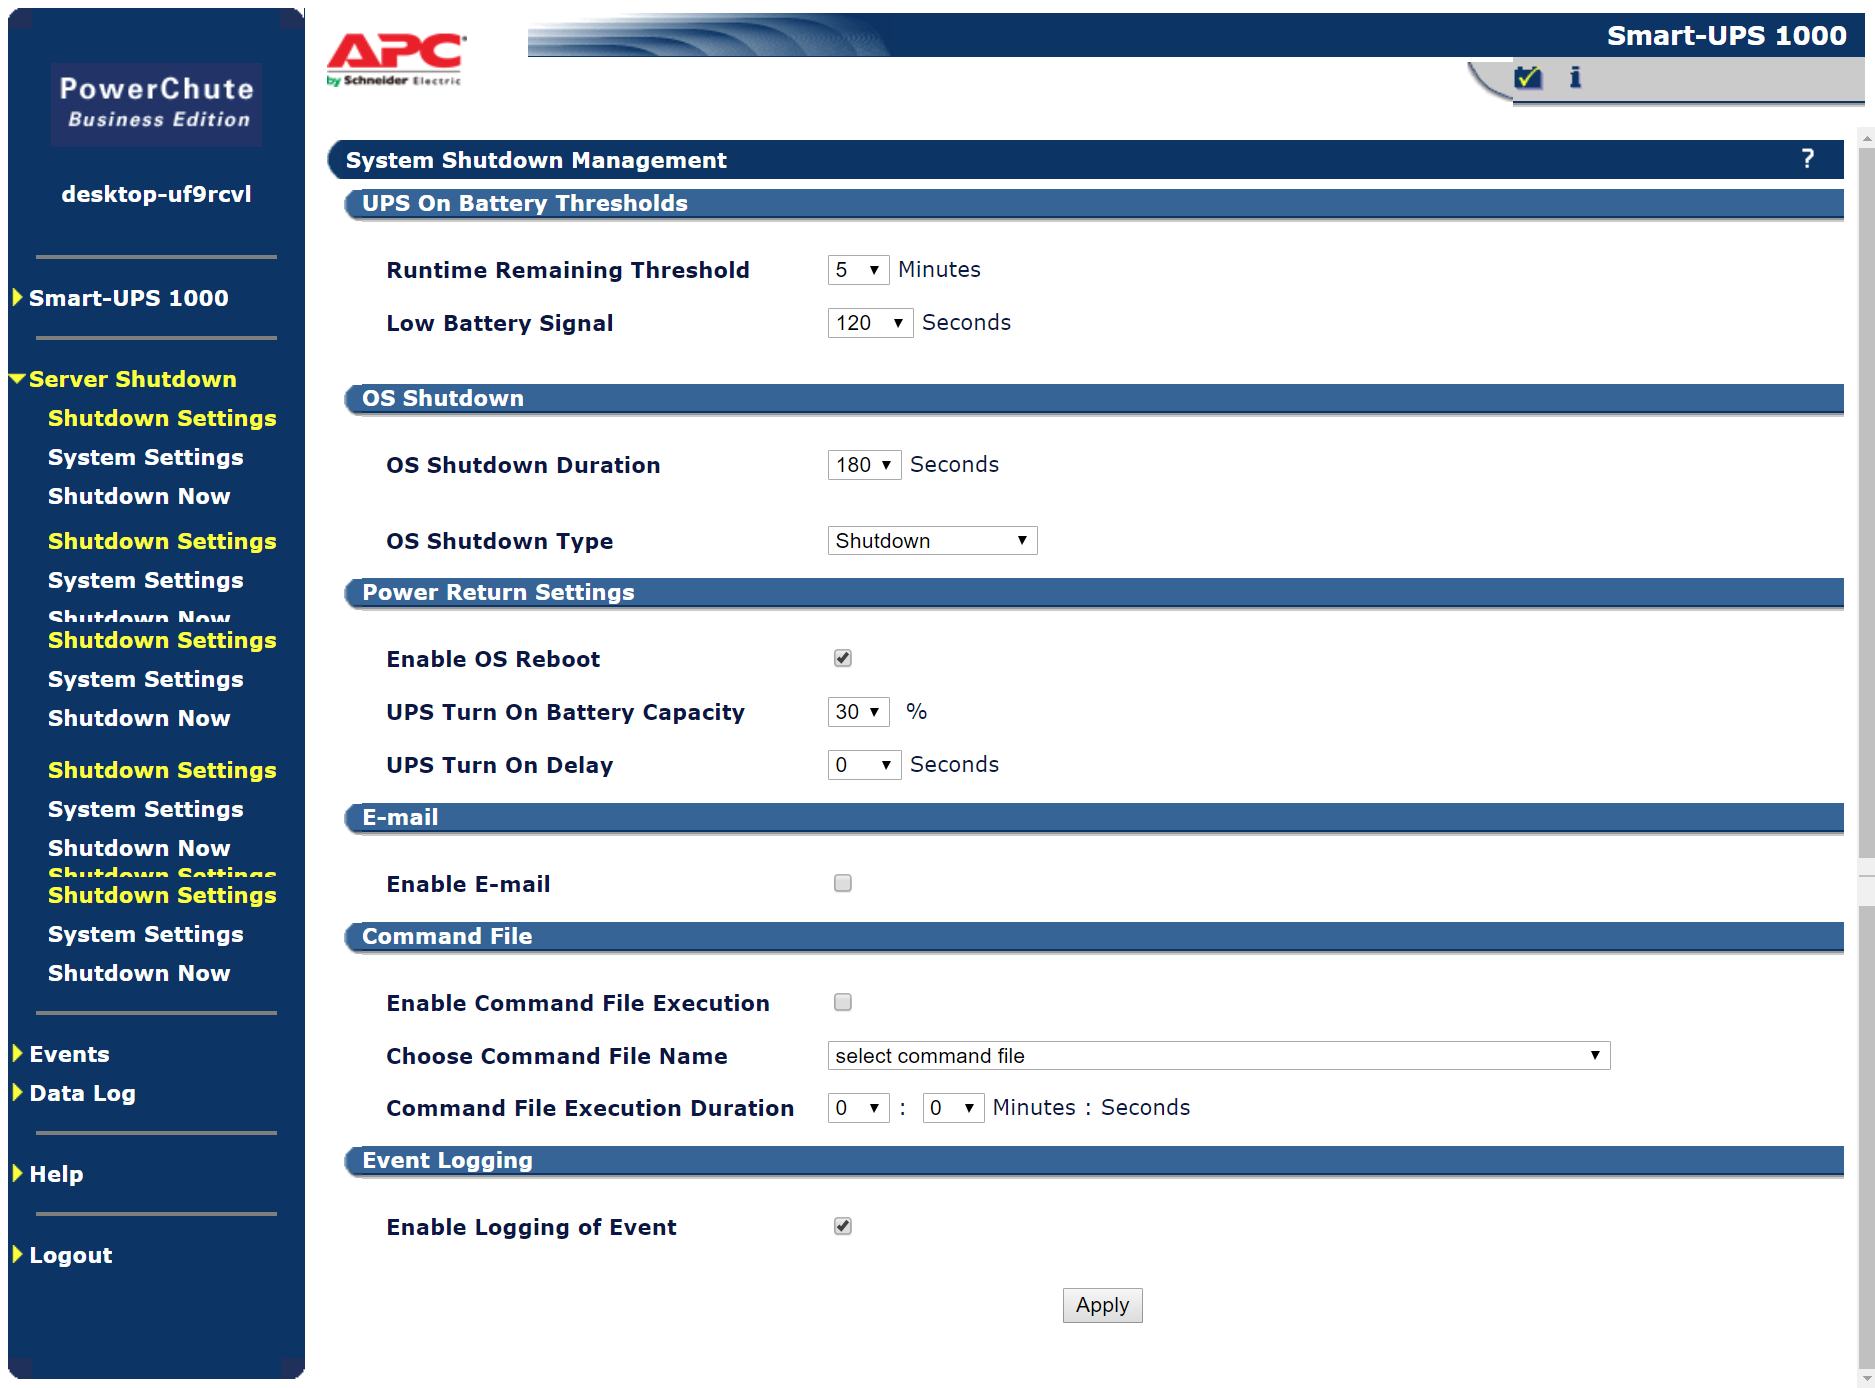1875x1388 pixels.
Task: Toggle Enable Logging of Event checkbox
Action: click(x=843, y=1226)
